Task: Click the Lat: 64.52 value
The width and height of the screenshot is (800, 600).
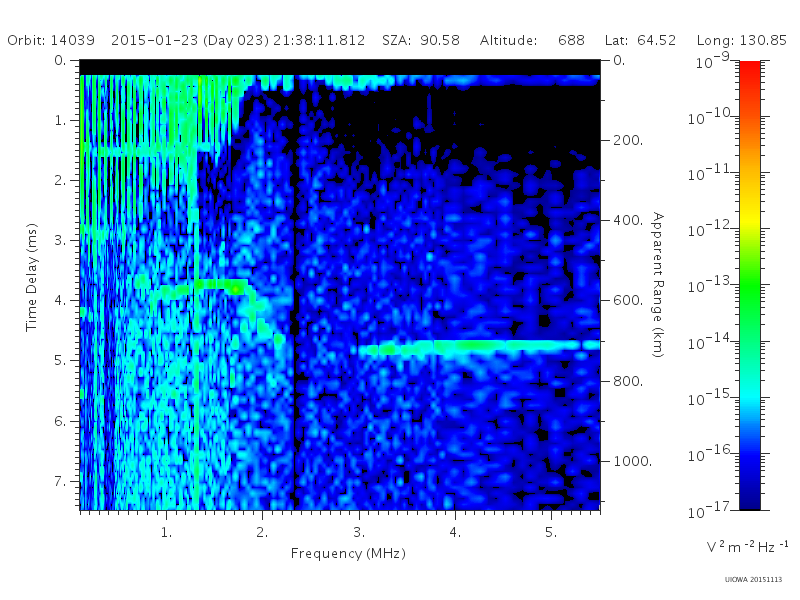Action: point(640,40)
